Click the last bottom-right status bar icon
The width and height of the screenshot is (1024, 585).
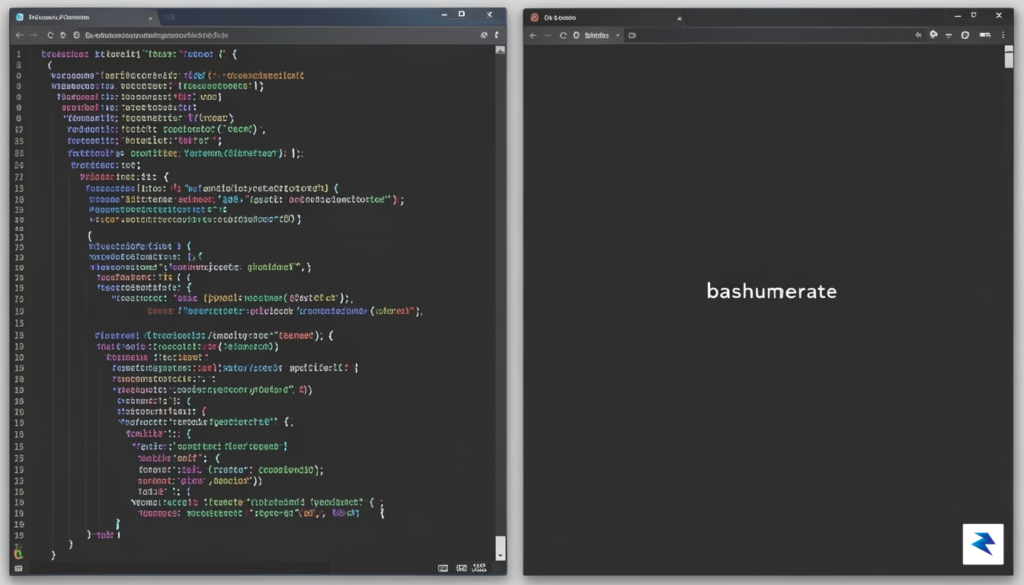click(x=479, y=568)
